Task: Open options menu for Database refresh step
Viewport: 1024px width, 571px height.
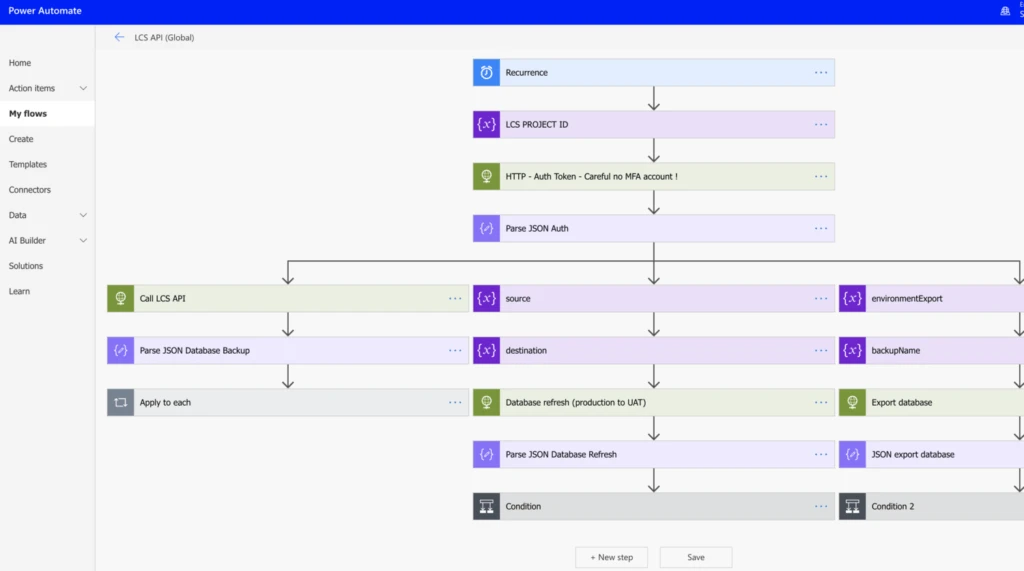Action: [x=821, y=403]
